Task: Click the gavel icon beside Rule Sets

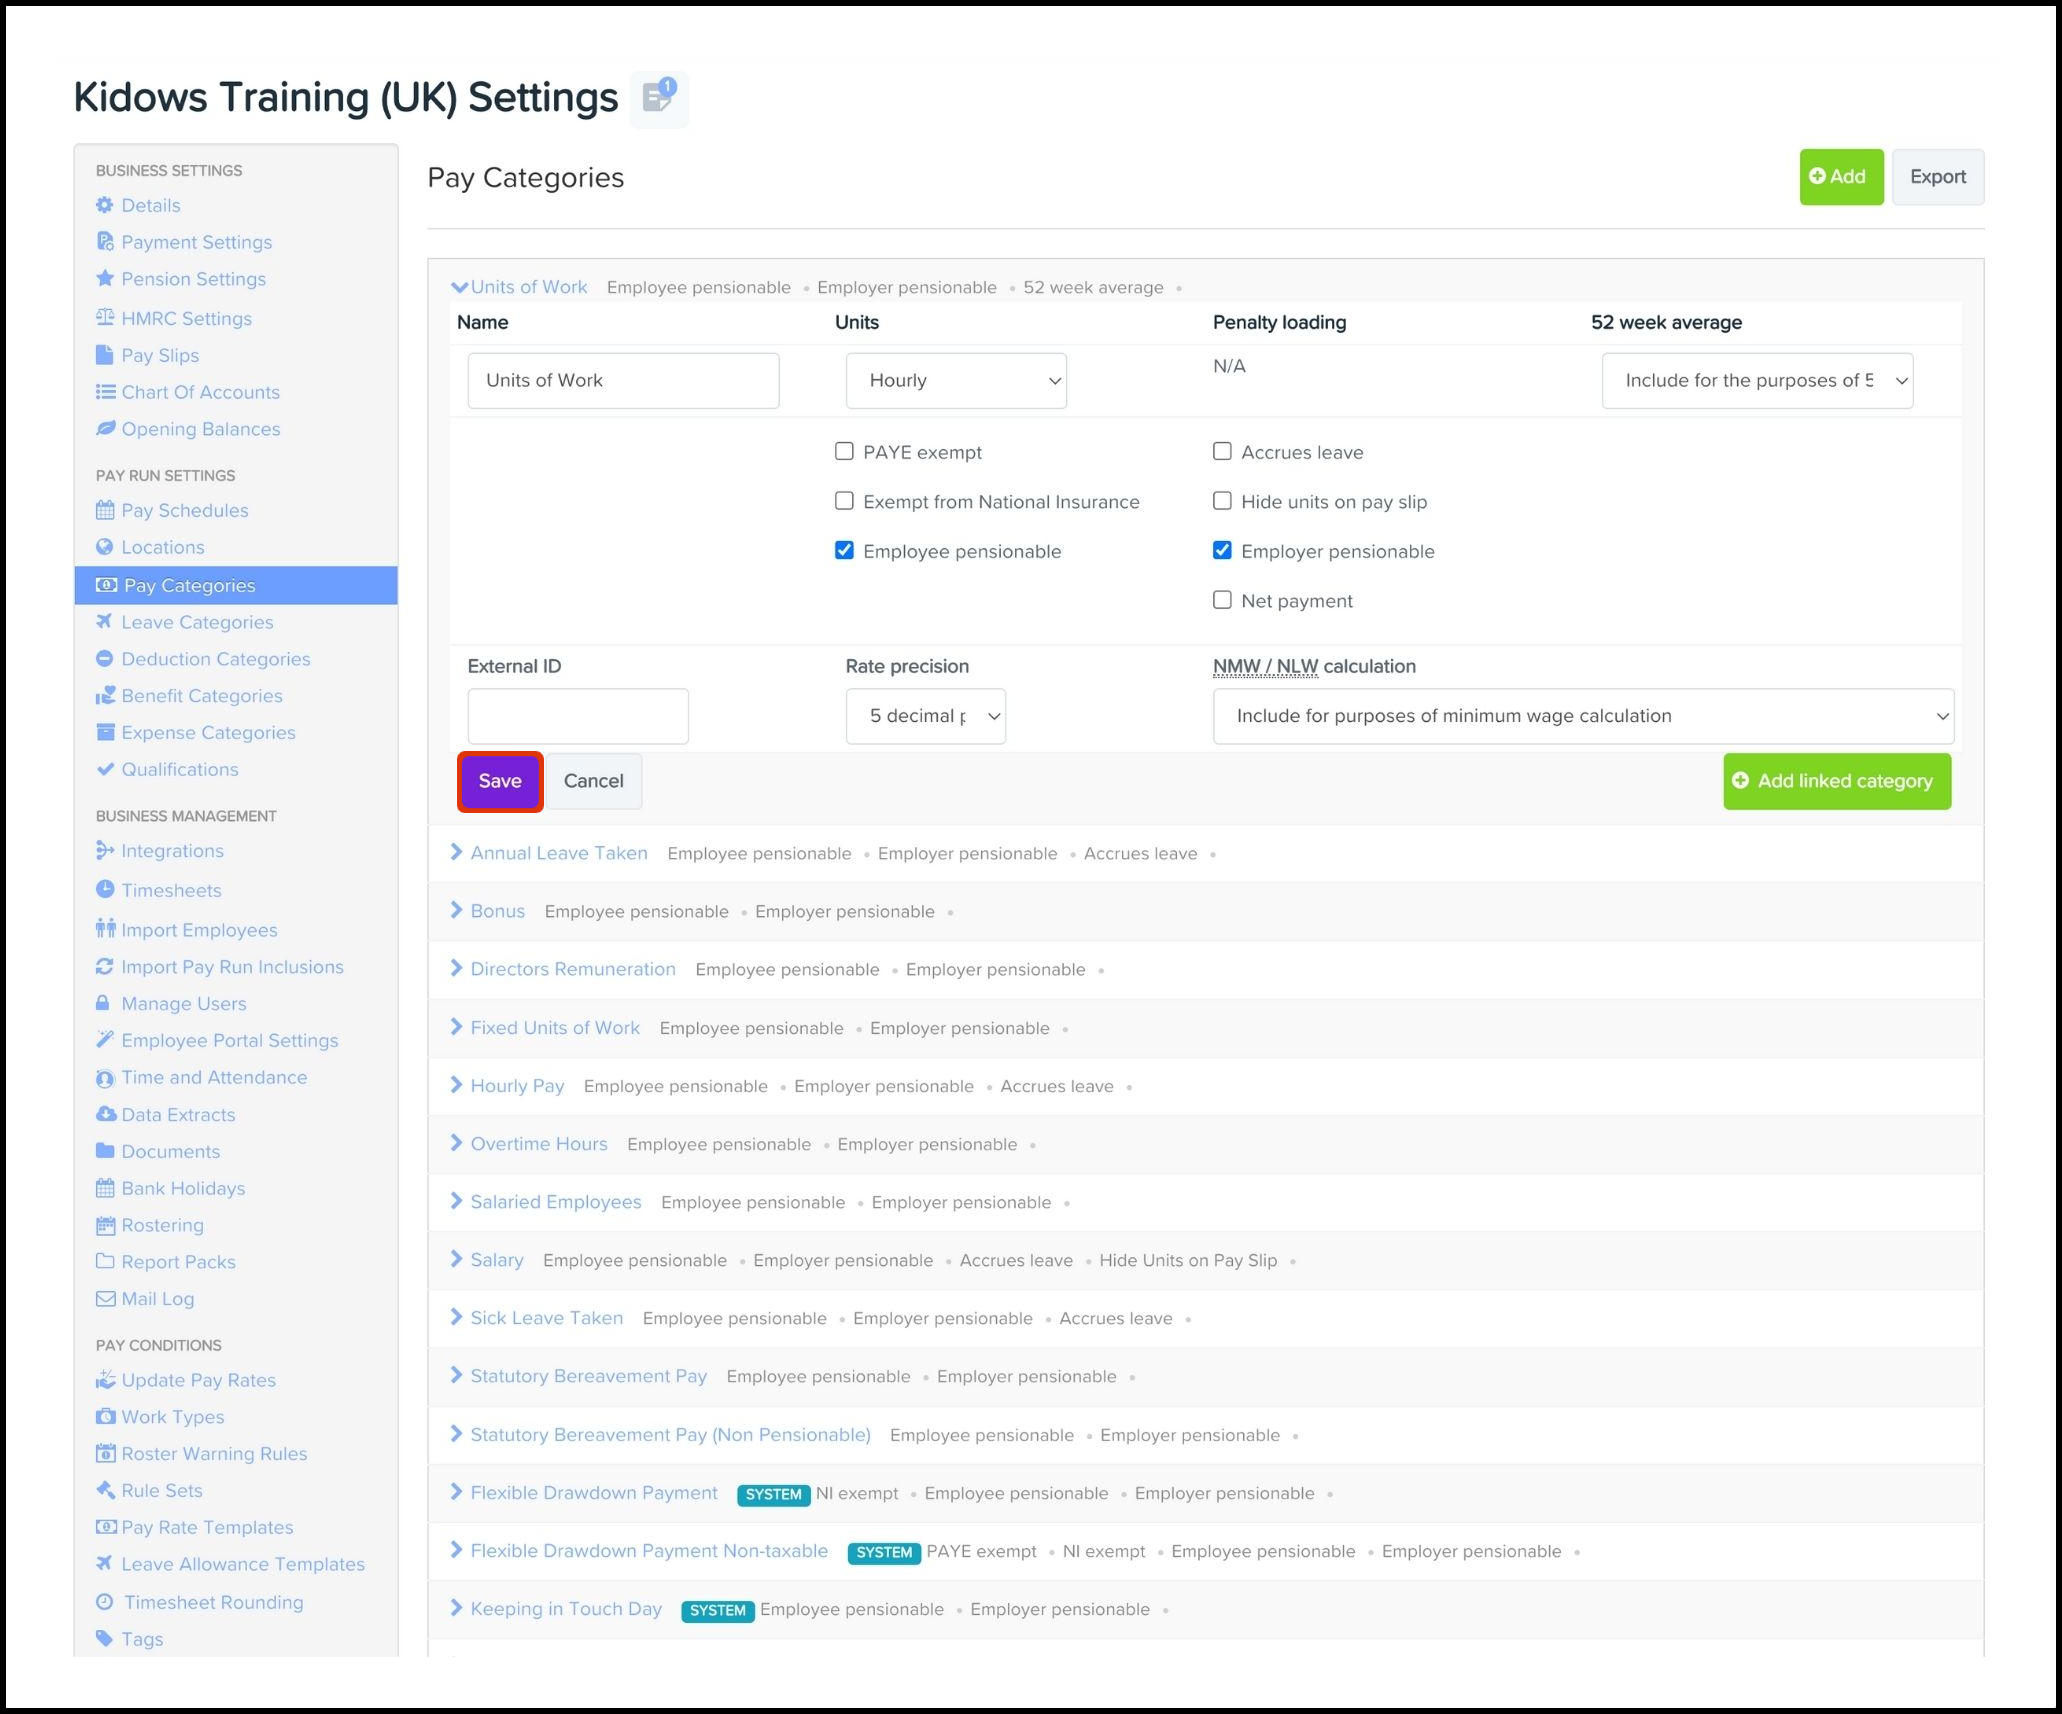Action: [x=105, y=1490]
